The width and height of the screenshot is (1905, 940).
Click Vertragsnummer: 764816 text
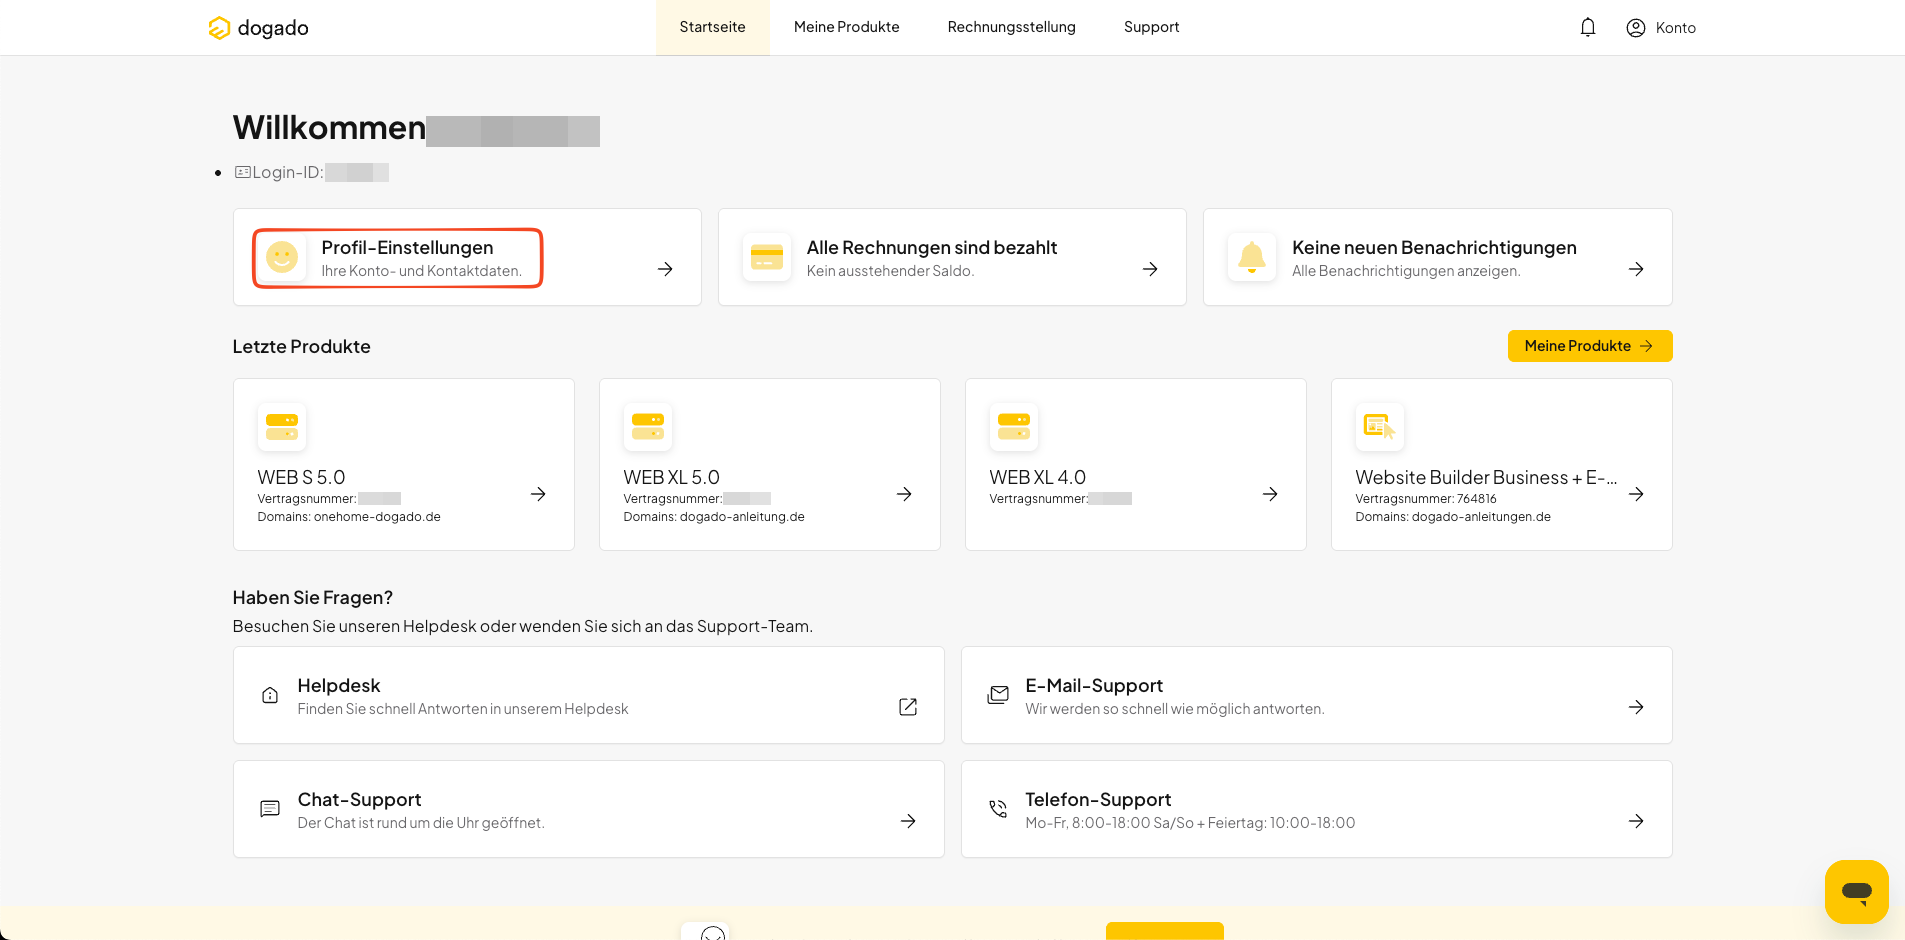coord(1426,499)
